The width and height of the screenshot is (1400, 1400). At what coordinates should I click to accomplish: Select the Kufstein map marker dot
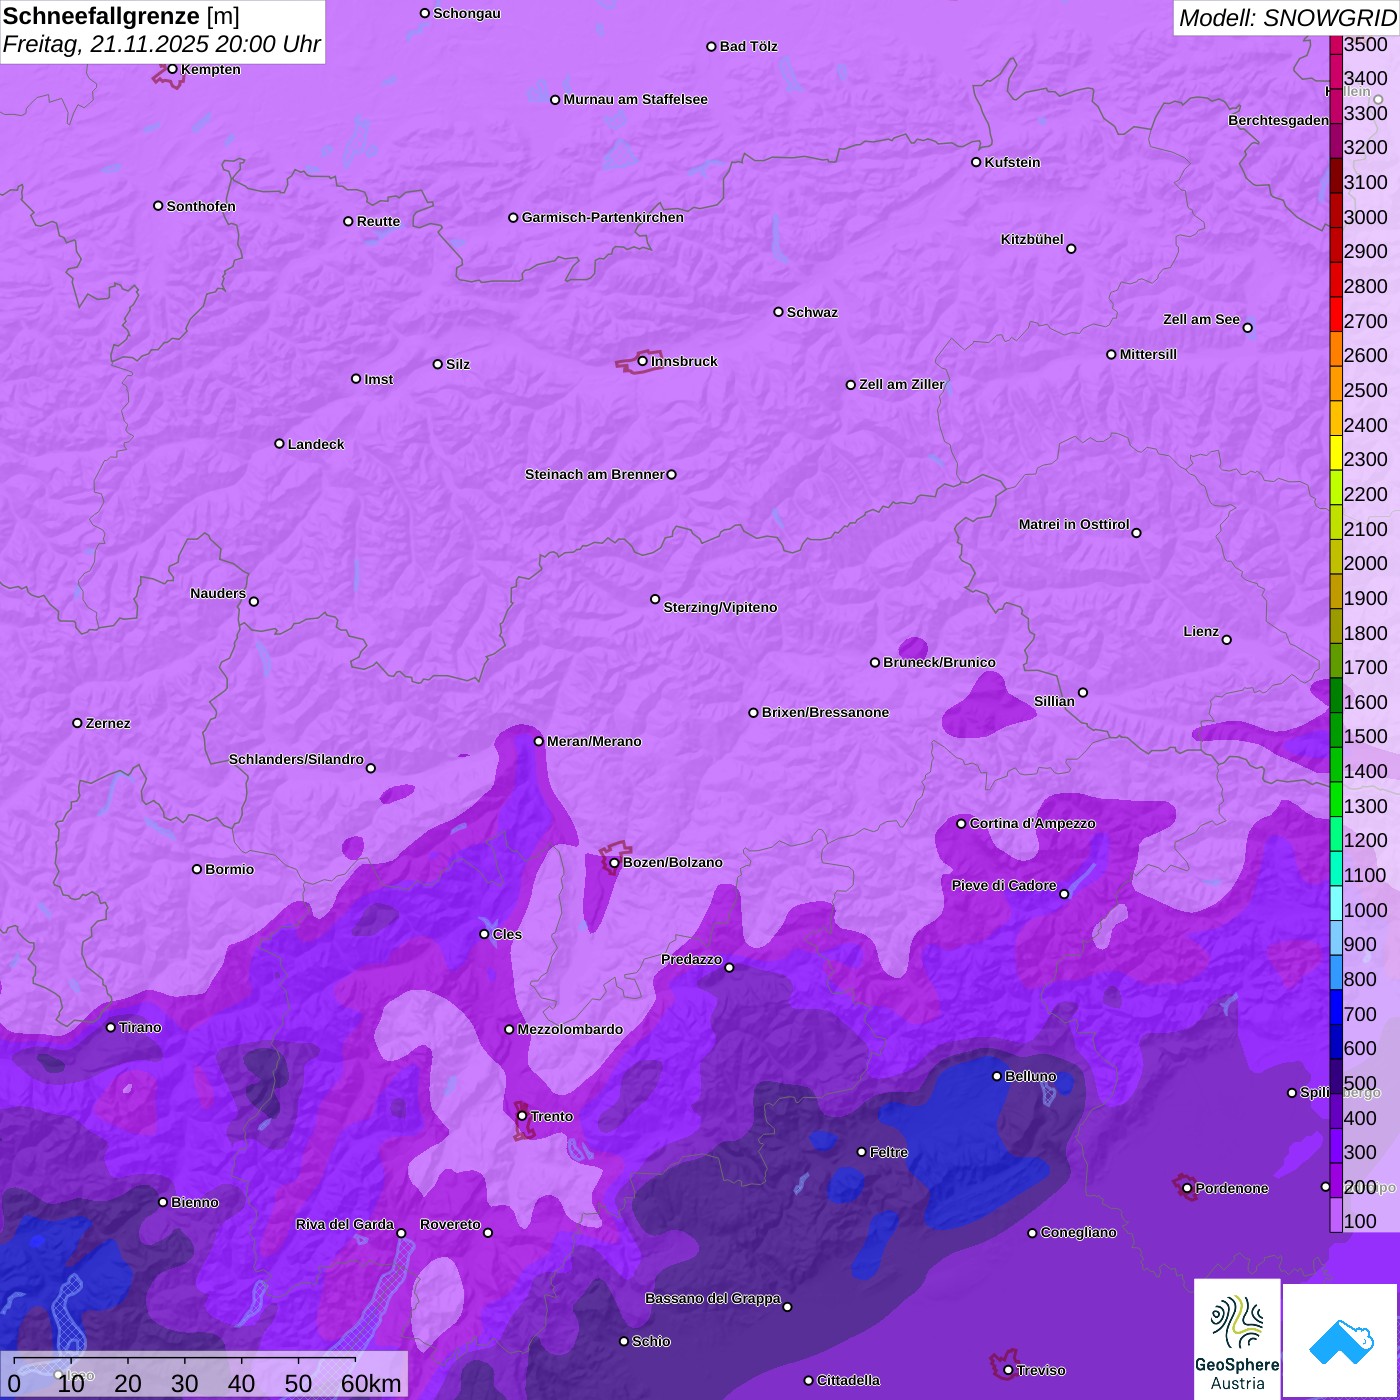tap(976, 162)
